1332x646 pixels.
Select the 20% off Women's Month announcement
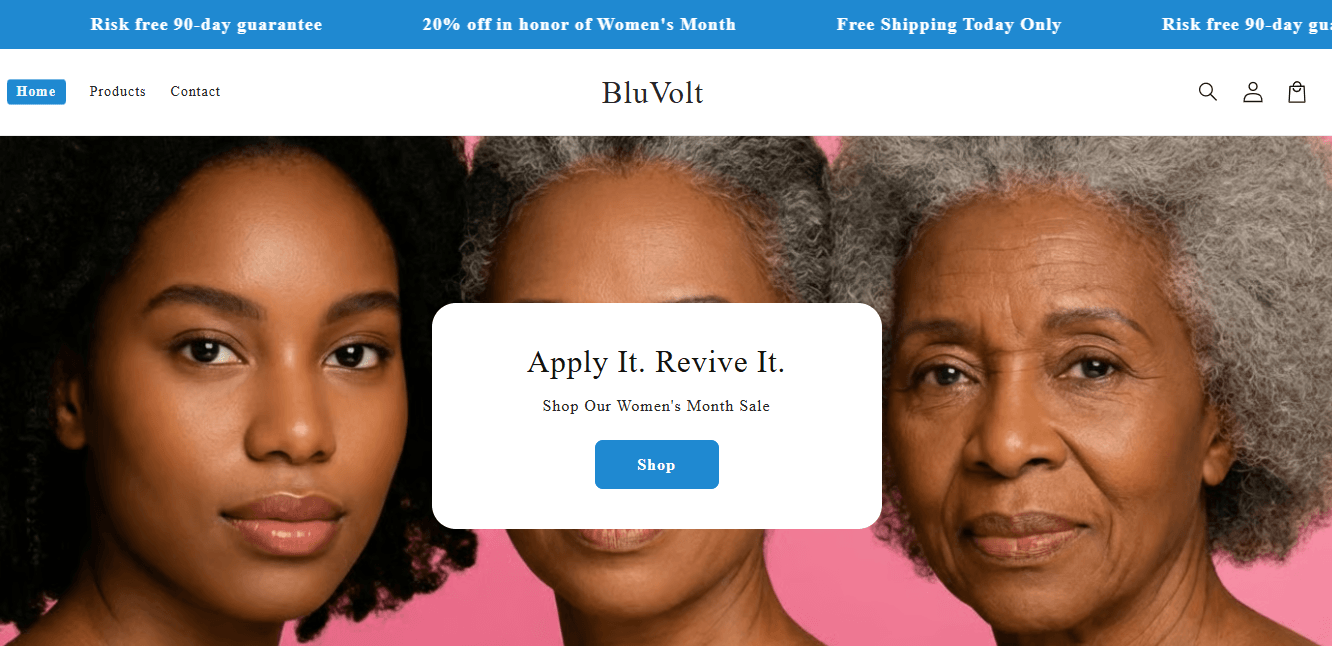579,25
